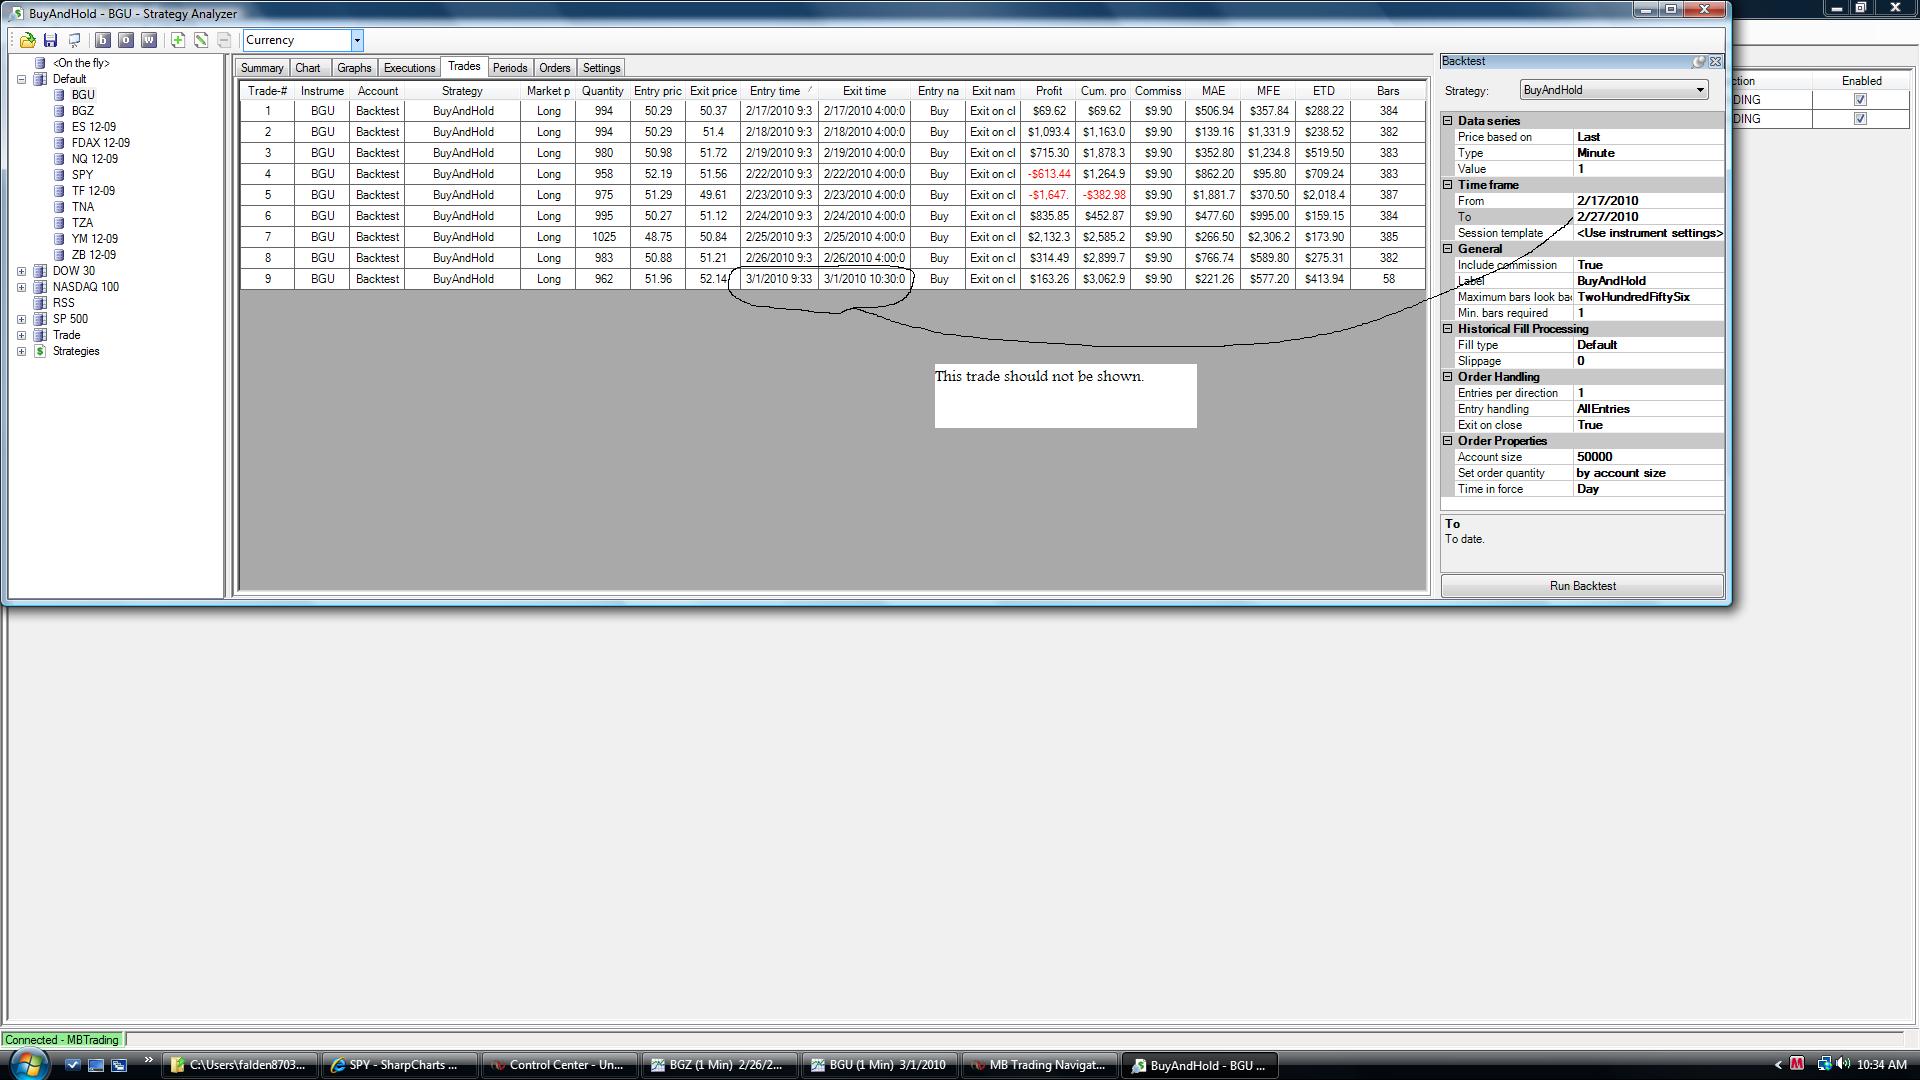This screenshot has width=1920, height=1080.
Task: Collapse the Data series property section
Action: pyautogui.click(x=1447, y=121)
